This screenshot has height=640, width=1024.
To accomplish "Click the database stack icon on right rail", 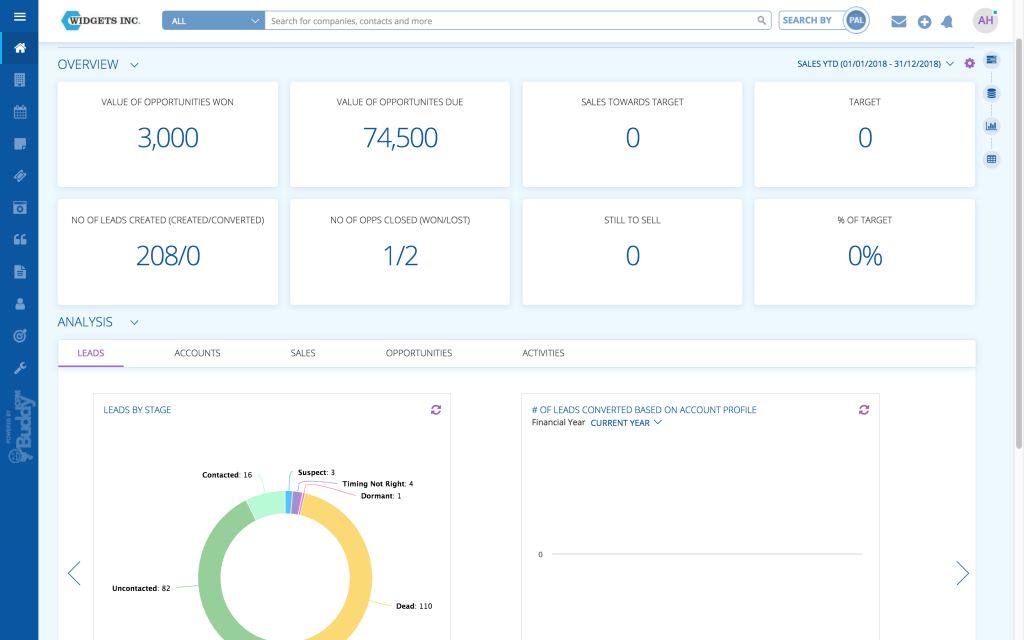I will pos(991,93).
